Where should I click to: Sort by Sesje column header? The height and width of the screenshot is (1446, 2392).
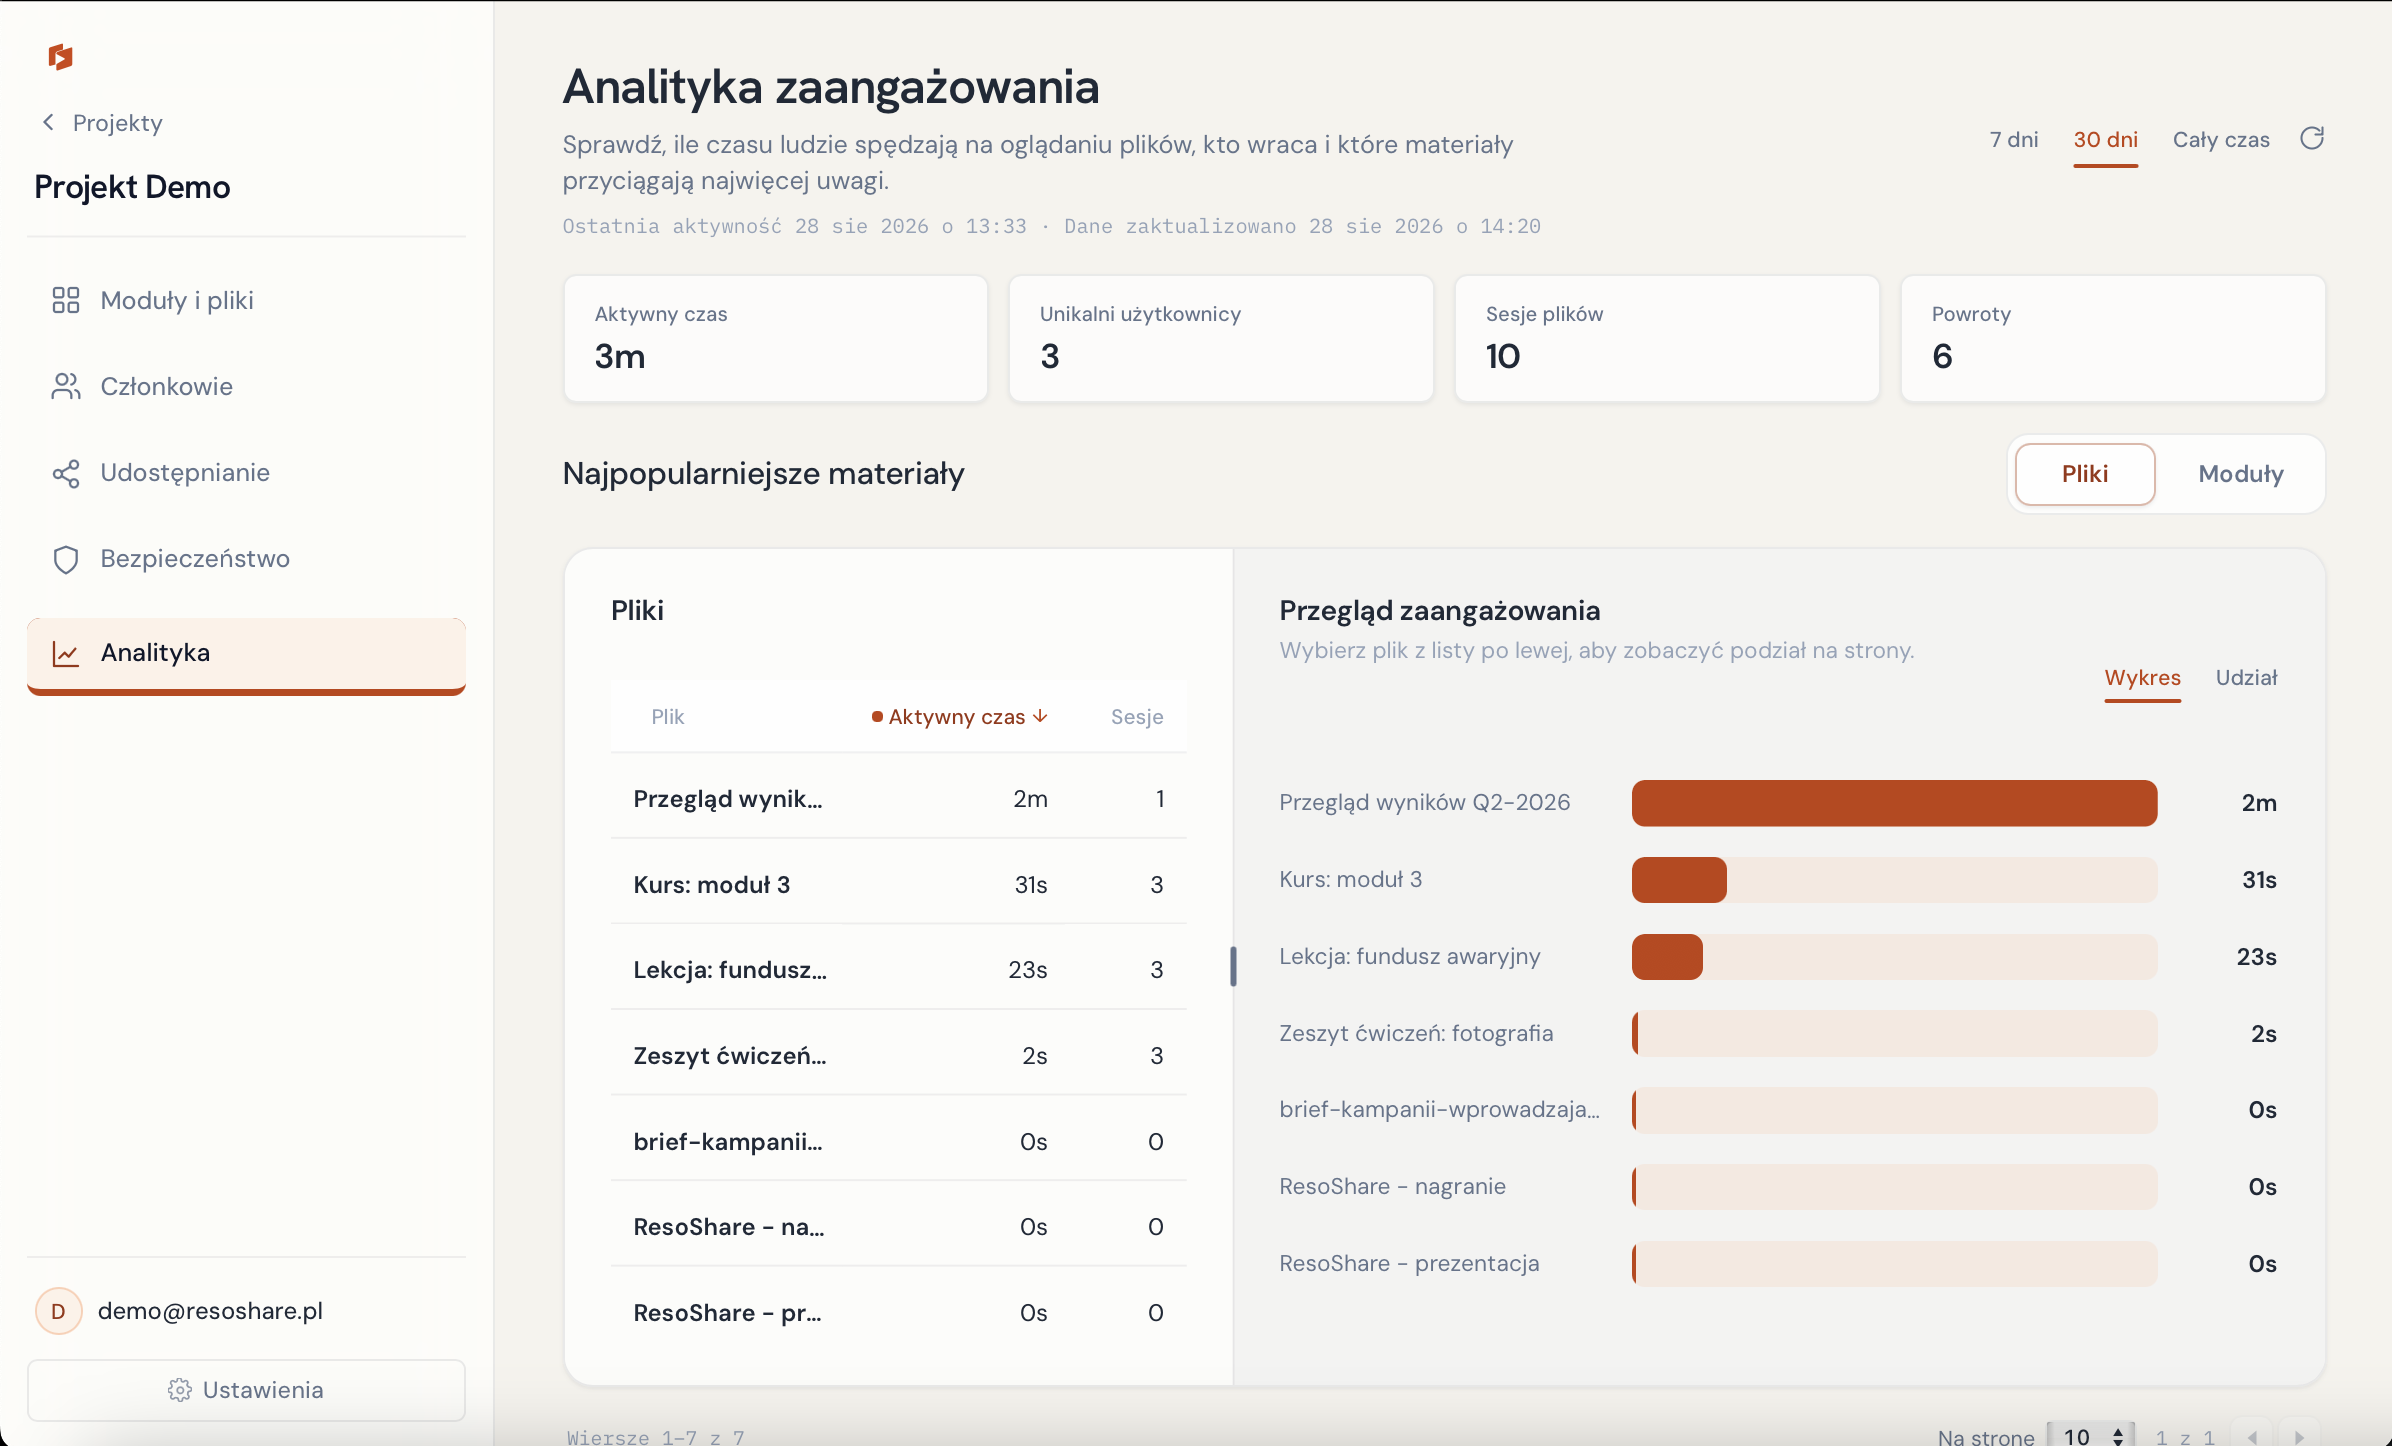1137,717
